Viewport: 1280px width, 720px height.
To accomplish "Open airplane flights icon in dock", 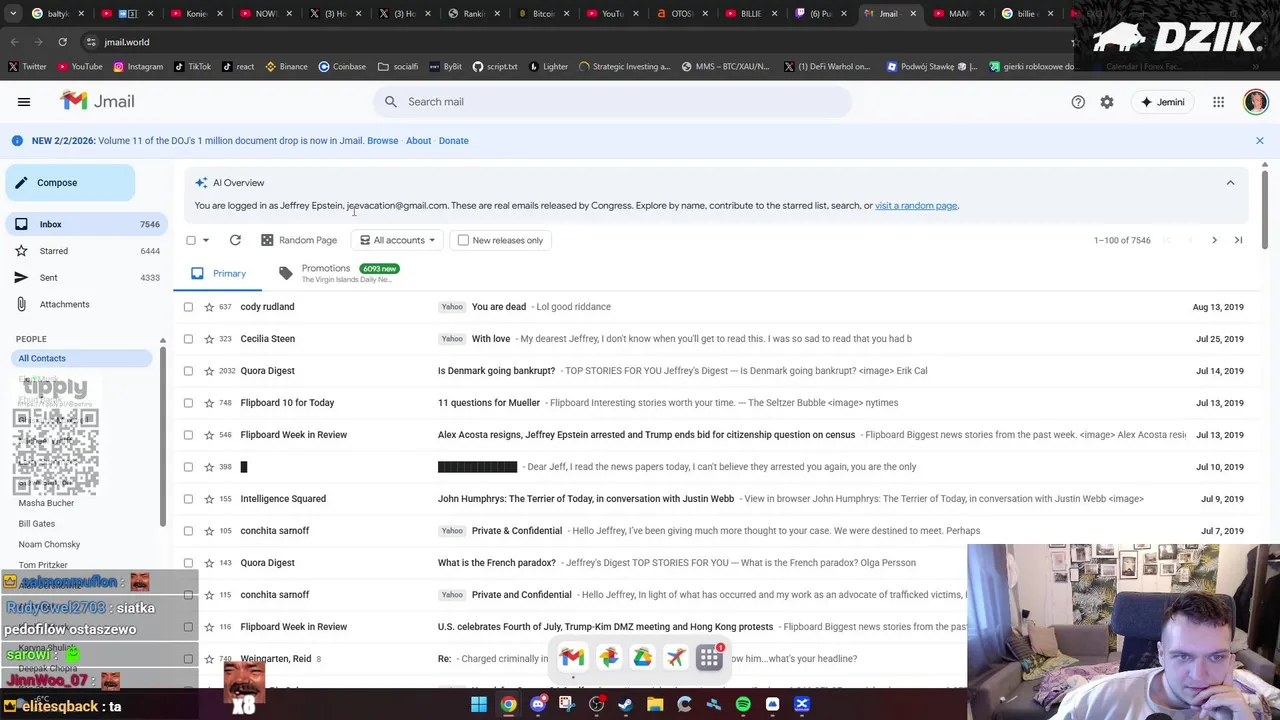I will (x=676, y=657).
